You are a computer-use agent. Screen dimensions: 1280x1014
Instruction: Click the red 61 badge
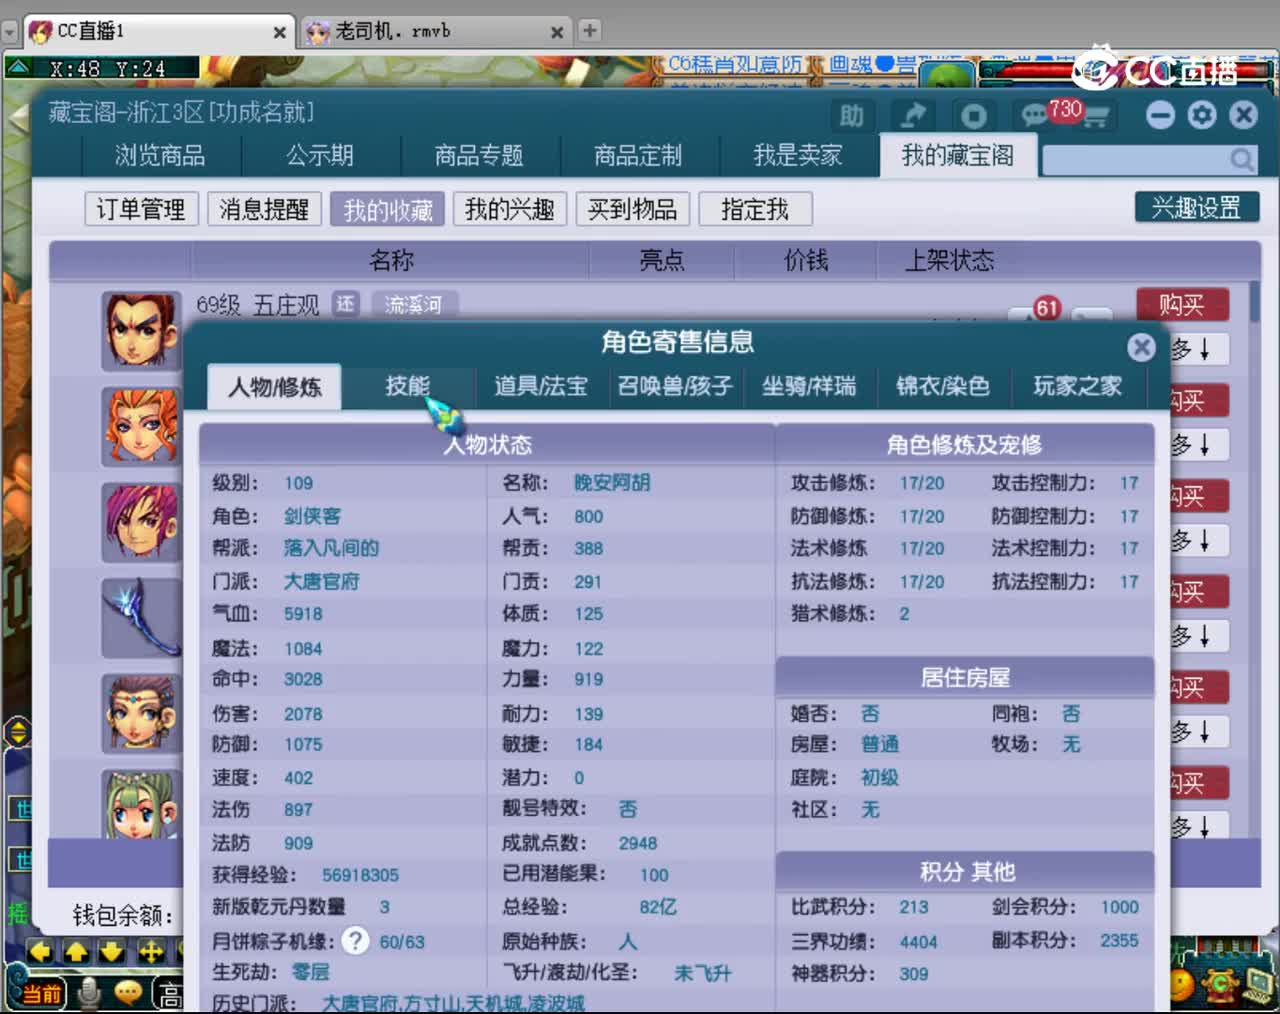[1046, 308]
